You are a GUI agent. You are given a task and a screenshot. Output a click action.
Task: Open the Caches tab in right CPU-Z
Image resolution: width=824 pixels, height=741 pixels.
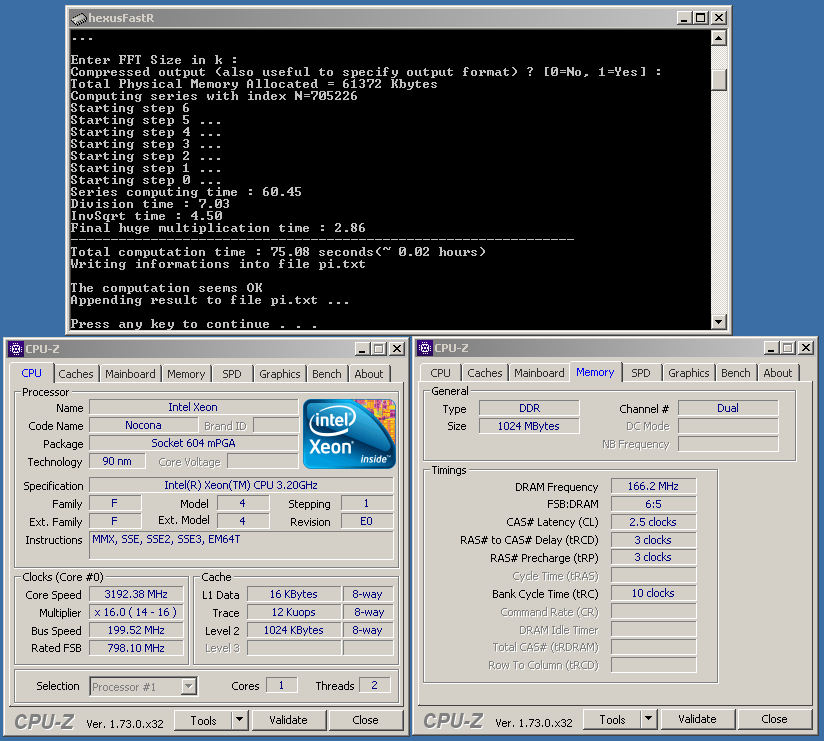coord(485,373)
